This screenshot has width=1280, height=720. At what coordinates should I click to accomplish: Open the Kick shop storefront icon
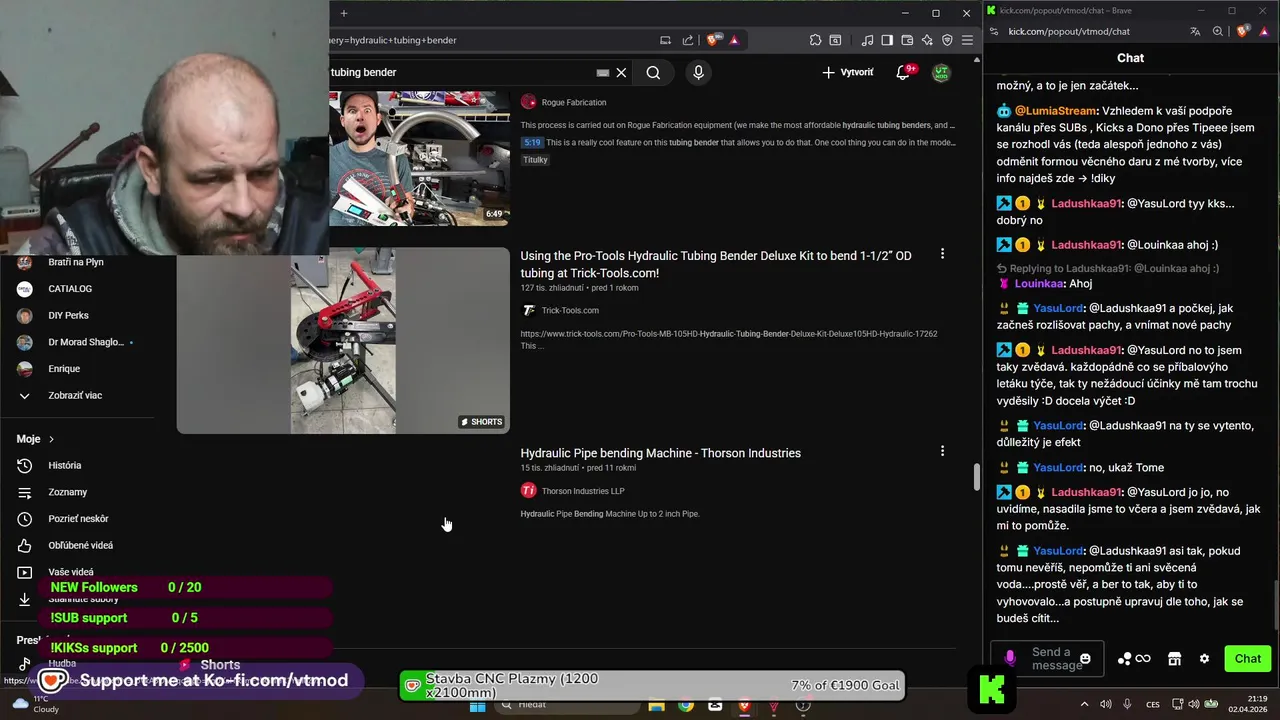click(1174, 659)
